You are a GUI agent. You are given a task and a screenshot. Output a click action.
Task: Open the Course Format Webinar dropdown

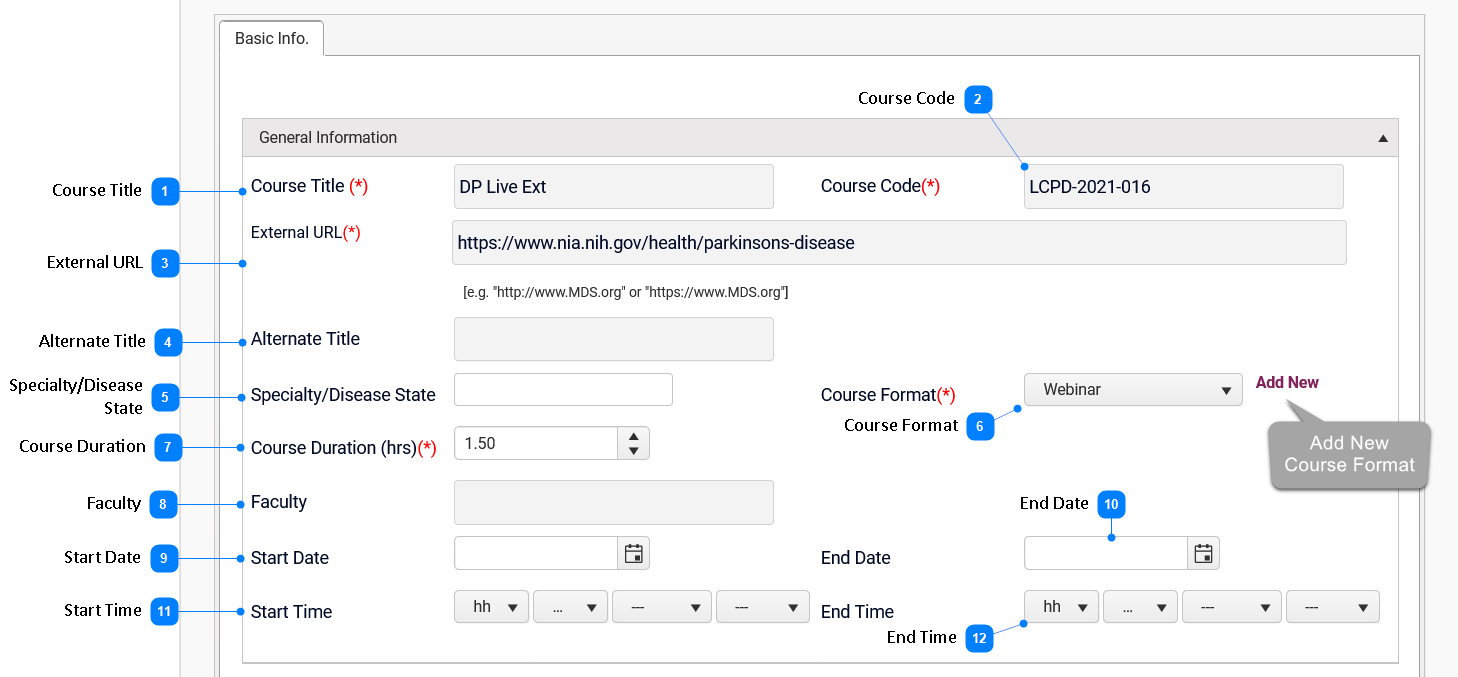tap(1132, 390)
